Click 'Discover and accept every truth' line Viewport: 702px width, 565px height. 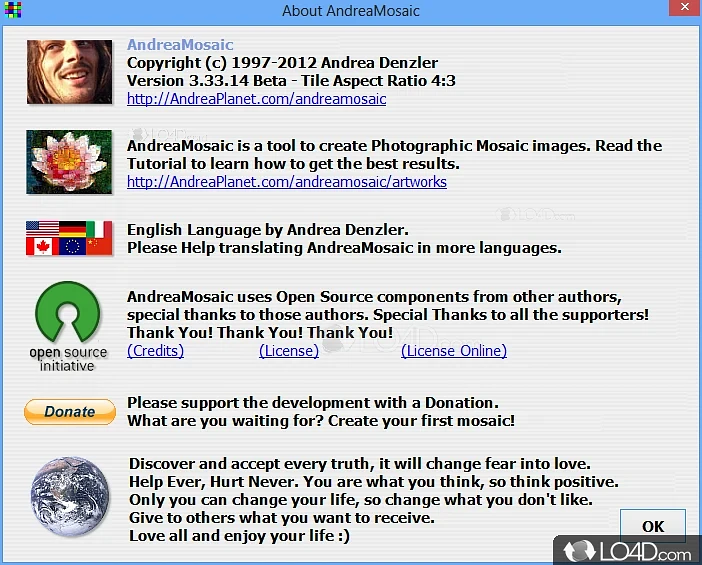pyautogui.click(x=360, y=463)
